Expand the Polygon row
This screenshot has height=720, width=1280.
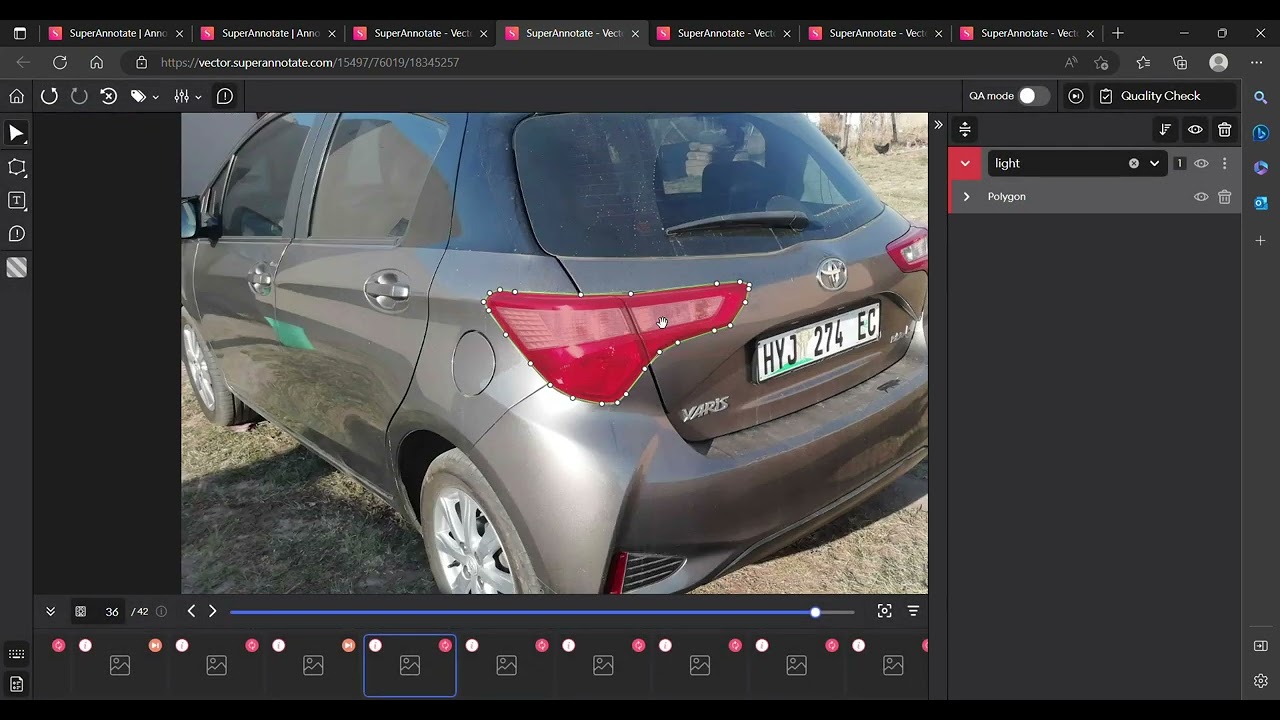966,197
